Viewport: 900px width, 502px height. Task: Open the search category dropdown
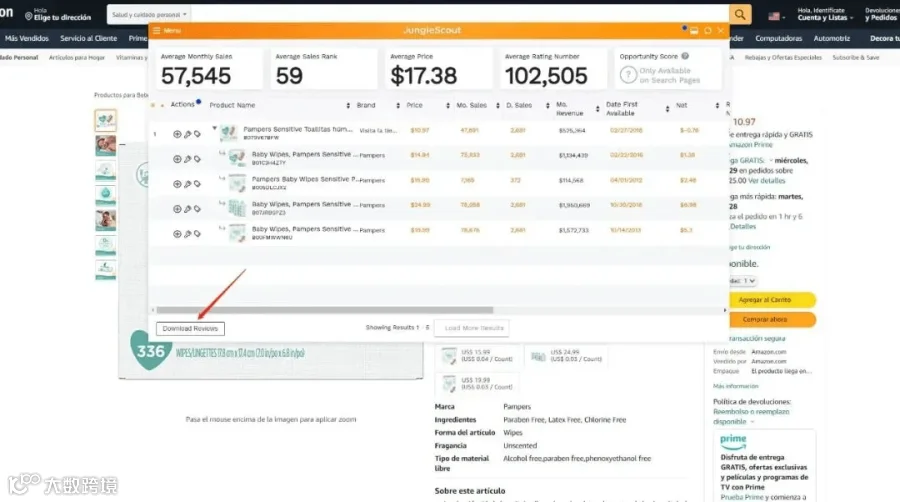(149, 14)
